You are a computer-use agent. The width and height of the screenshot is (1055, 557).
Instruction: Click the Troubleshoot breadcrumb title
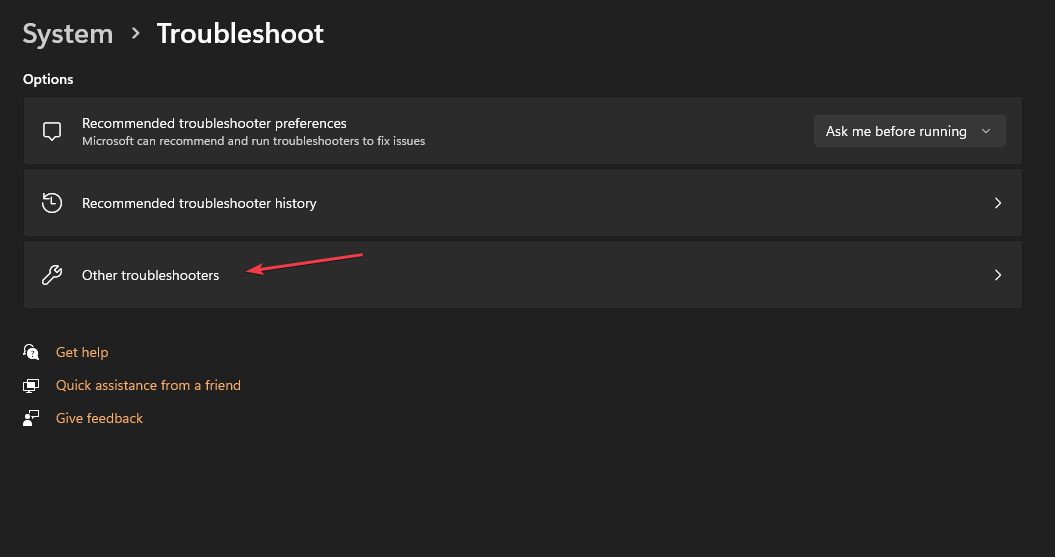[x=240, y=34]
